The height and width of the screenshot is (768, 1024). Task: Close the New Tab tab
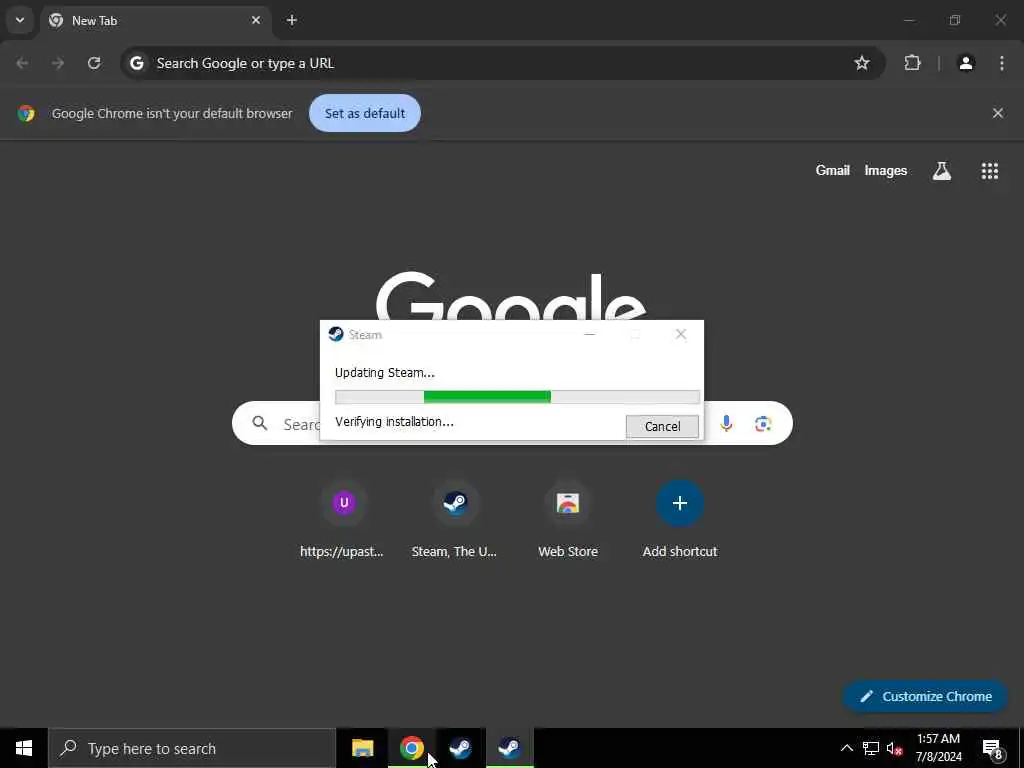[256, 20]
